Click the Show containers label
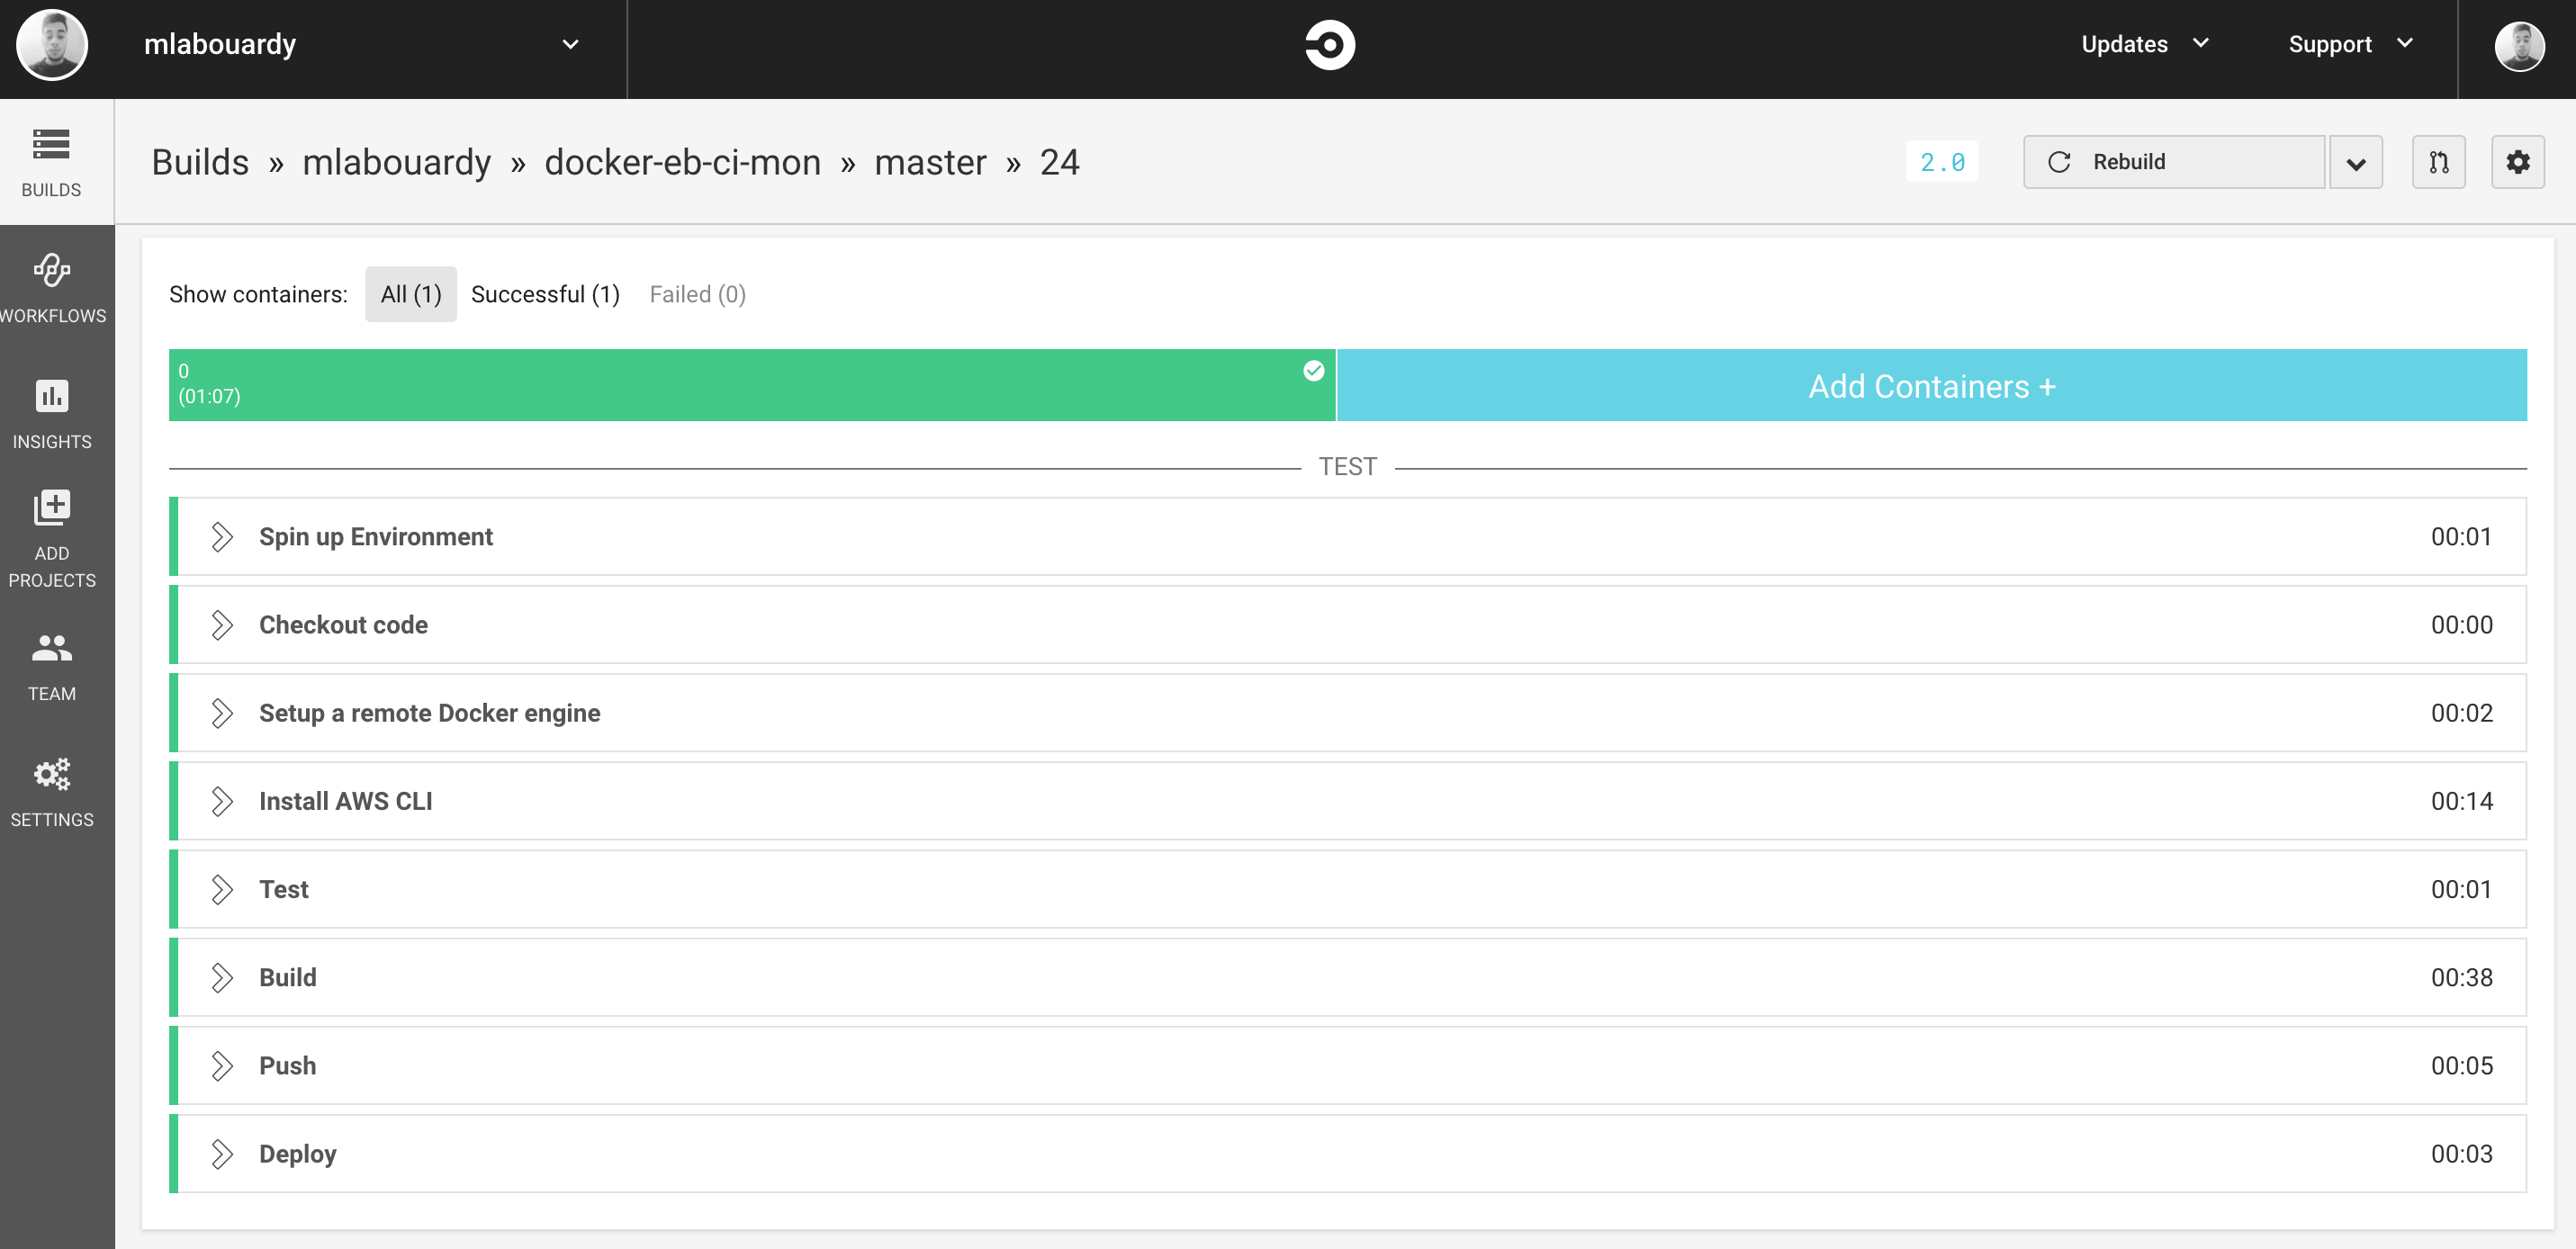Image resolution: width=2576 pixels, height=1249 pixels. (258, 294)
